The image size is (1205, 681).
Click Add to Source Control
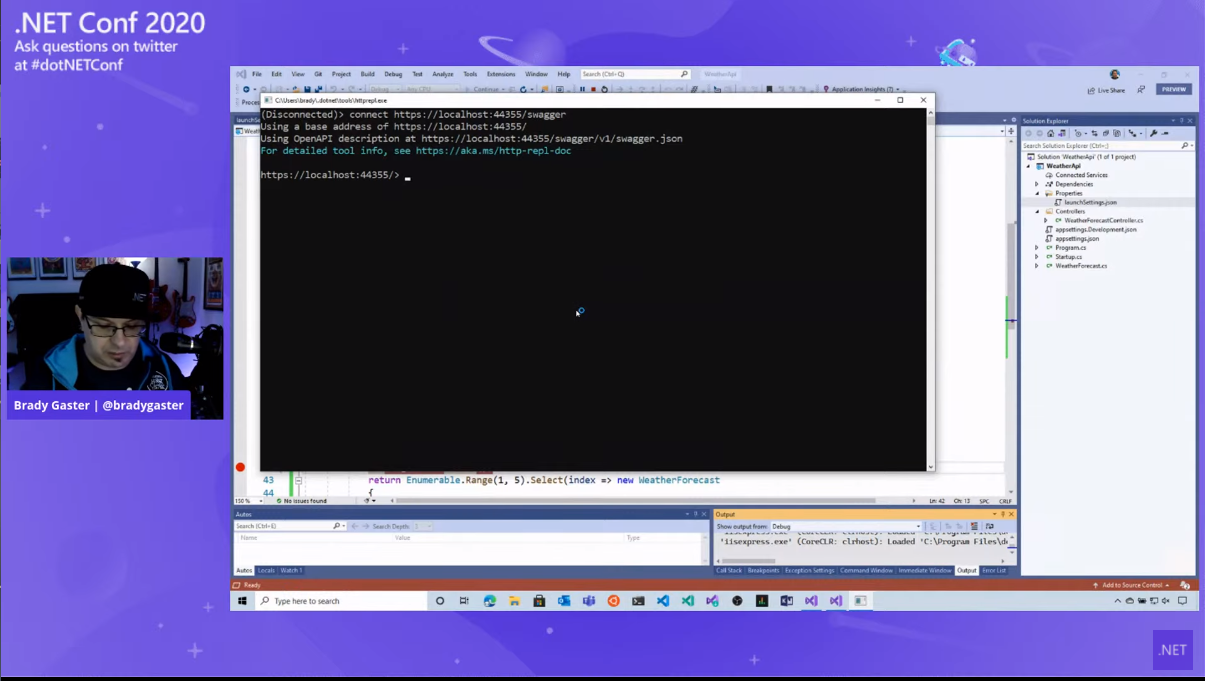point(1134,585)
